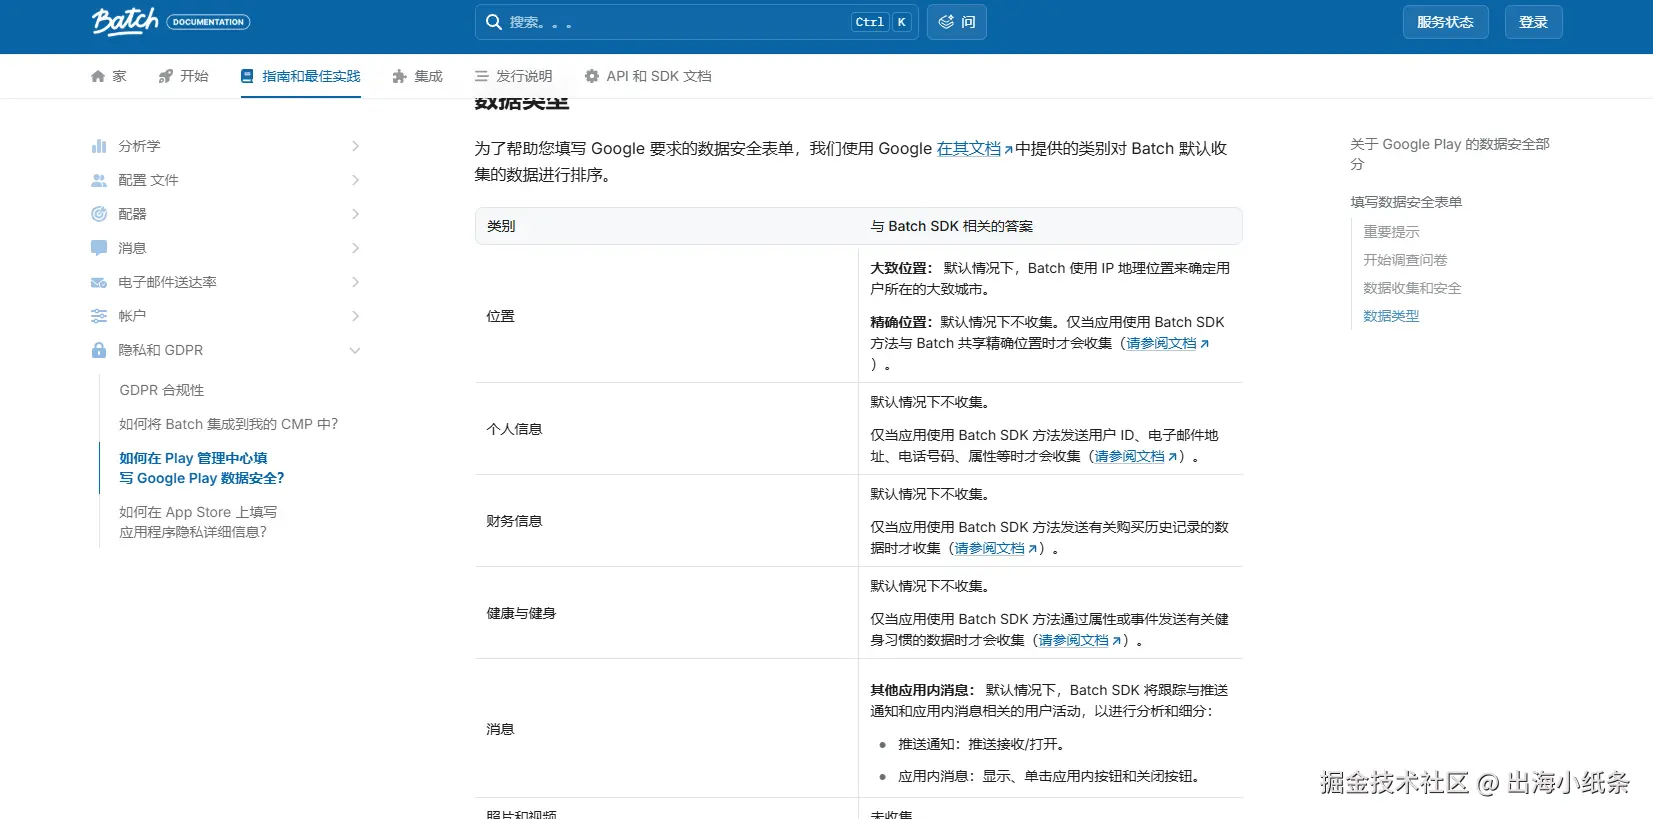Expand the 帐户 section chevron

pos(355,316)
